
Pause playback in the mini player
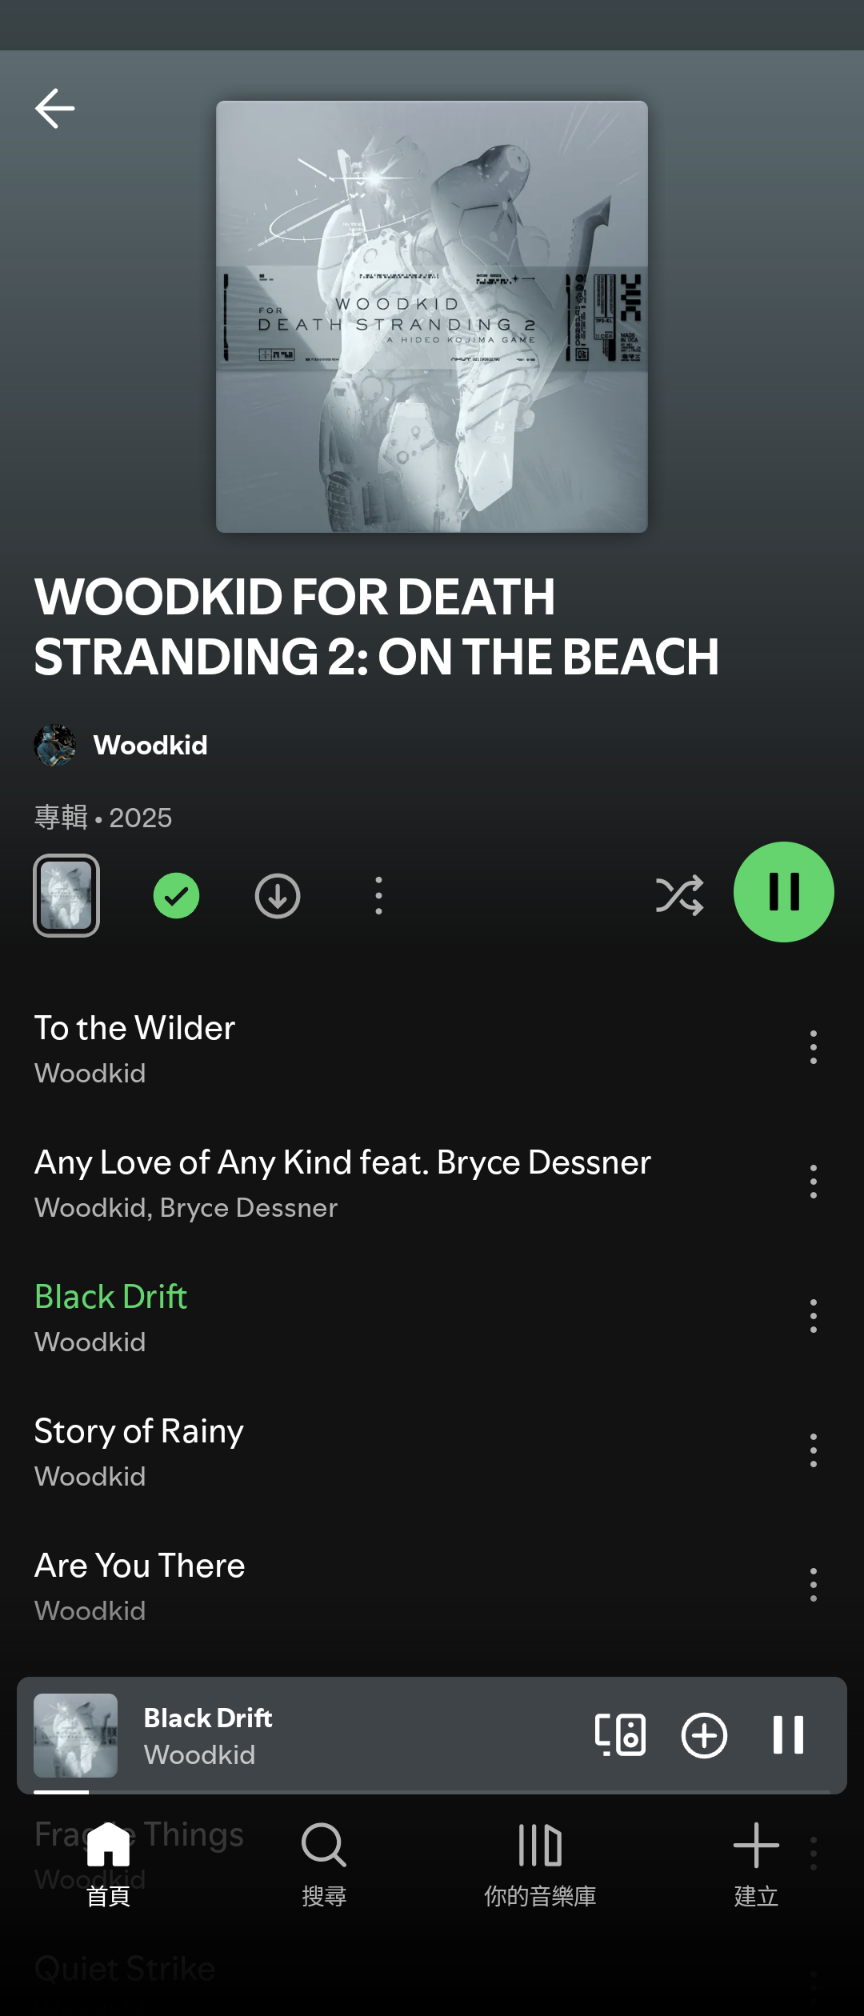click(788, 1735)
